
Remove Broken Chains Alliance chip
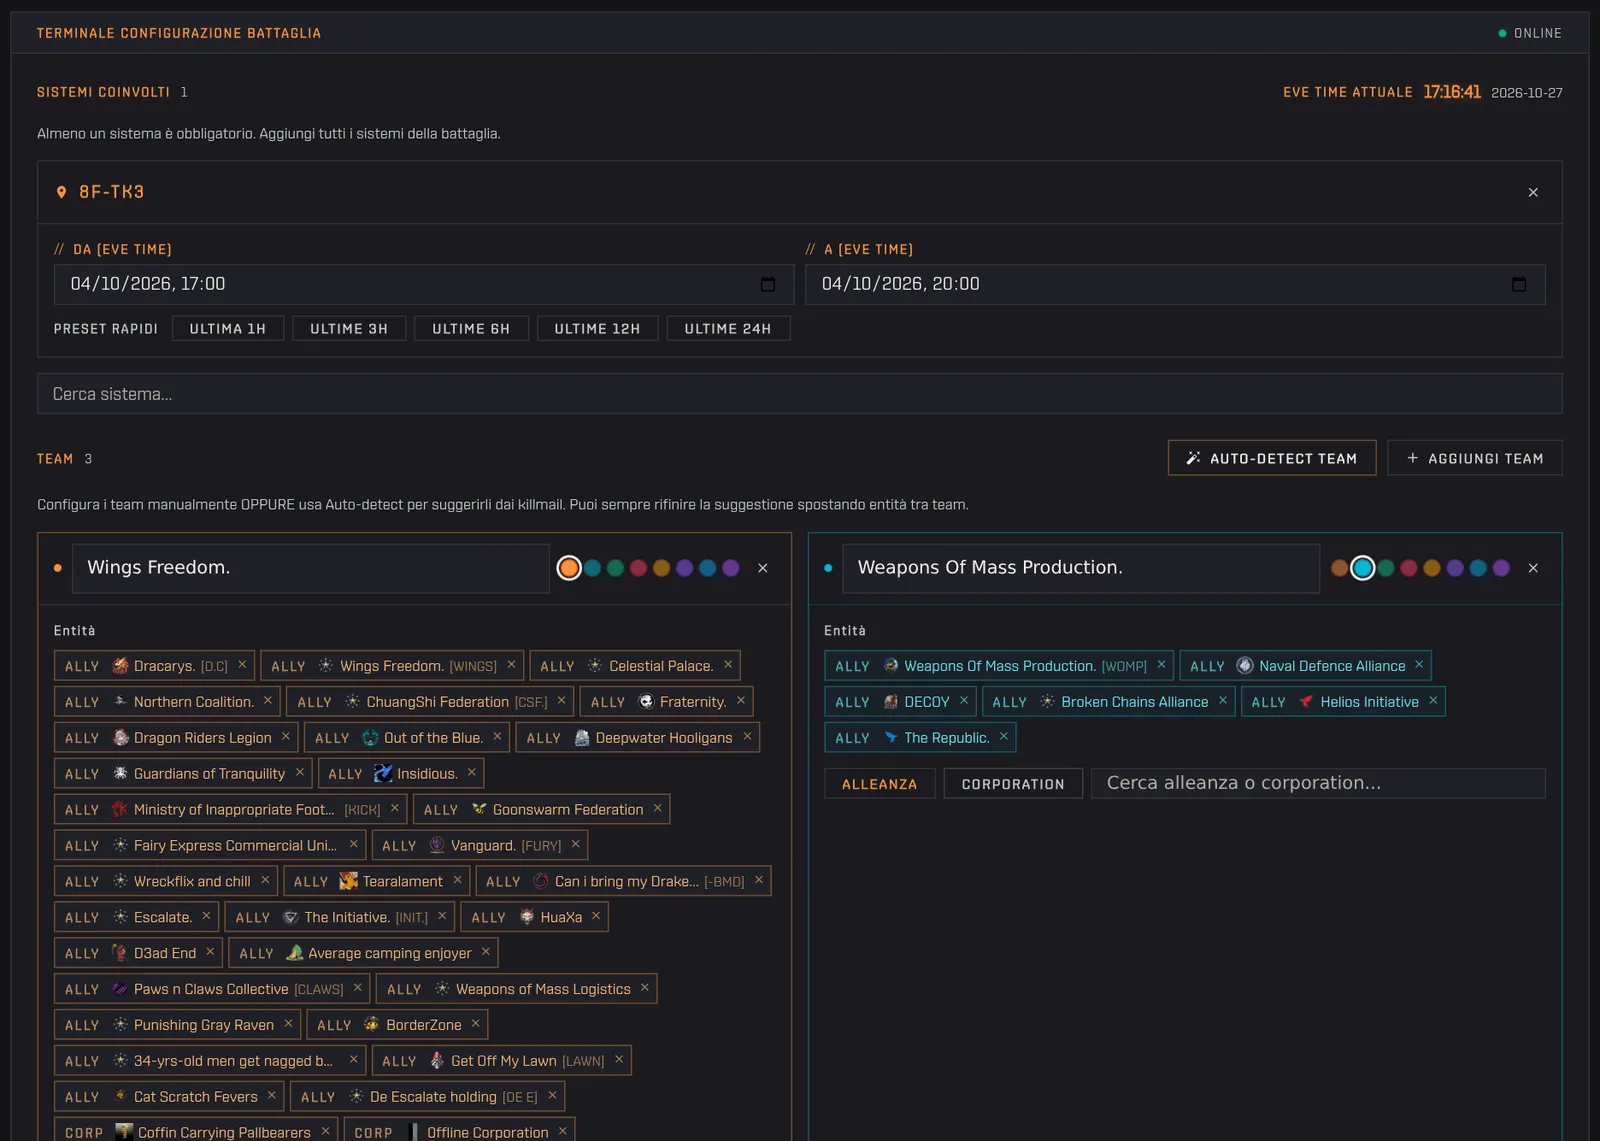point(1223,701)
